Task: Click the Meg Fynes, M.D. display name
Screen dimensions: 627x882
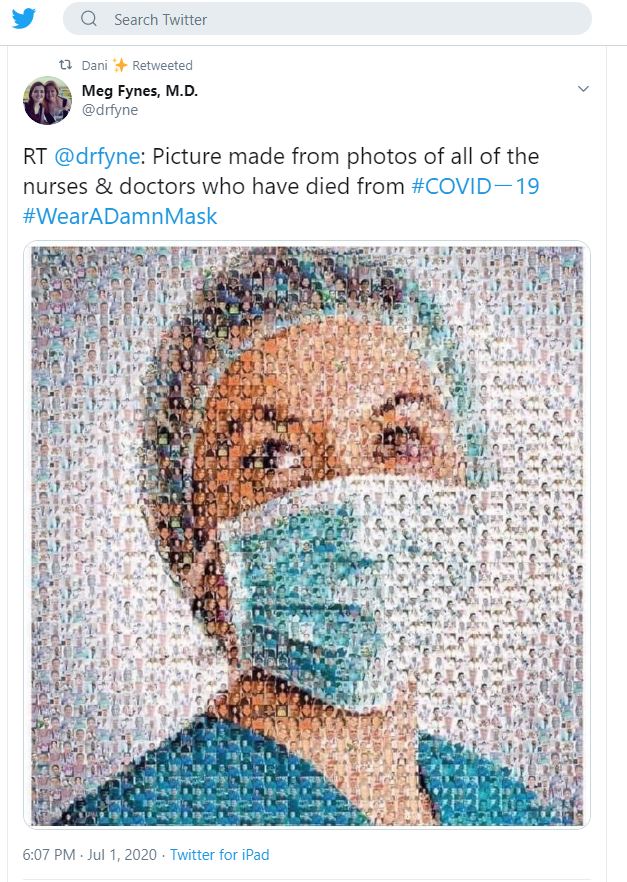Action: tap(140, 91)
